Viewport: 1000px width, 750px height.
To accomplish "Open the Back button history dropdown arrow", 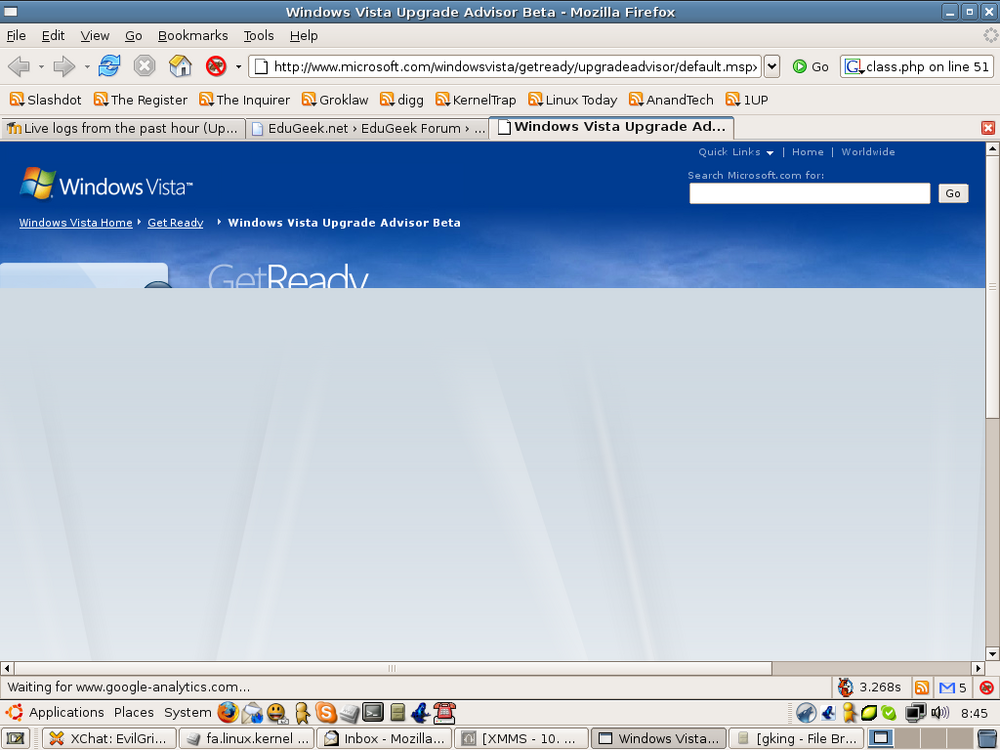I will click(41, 66).
